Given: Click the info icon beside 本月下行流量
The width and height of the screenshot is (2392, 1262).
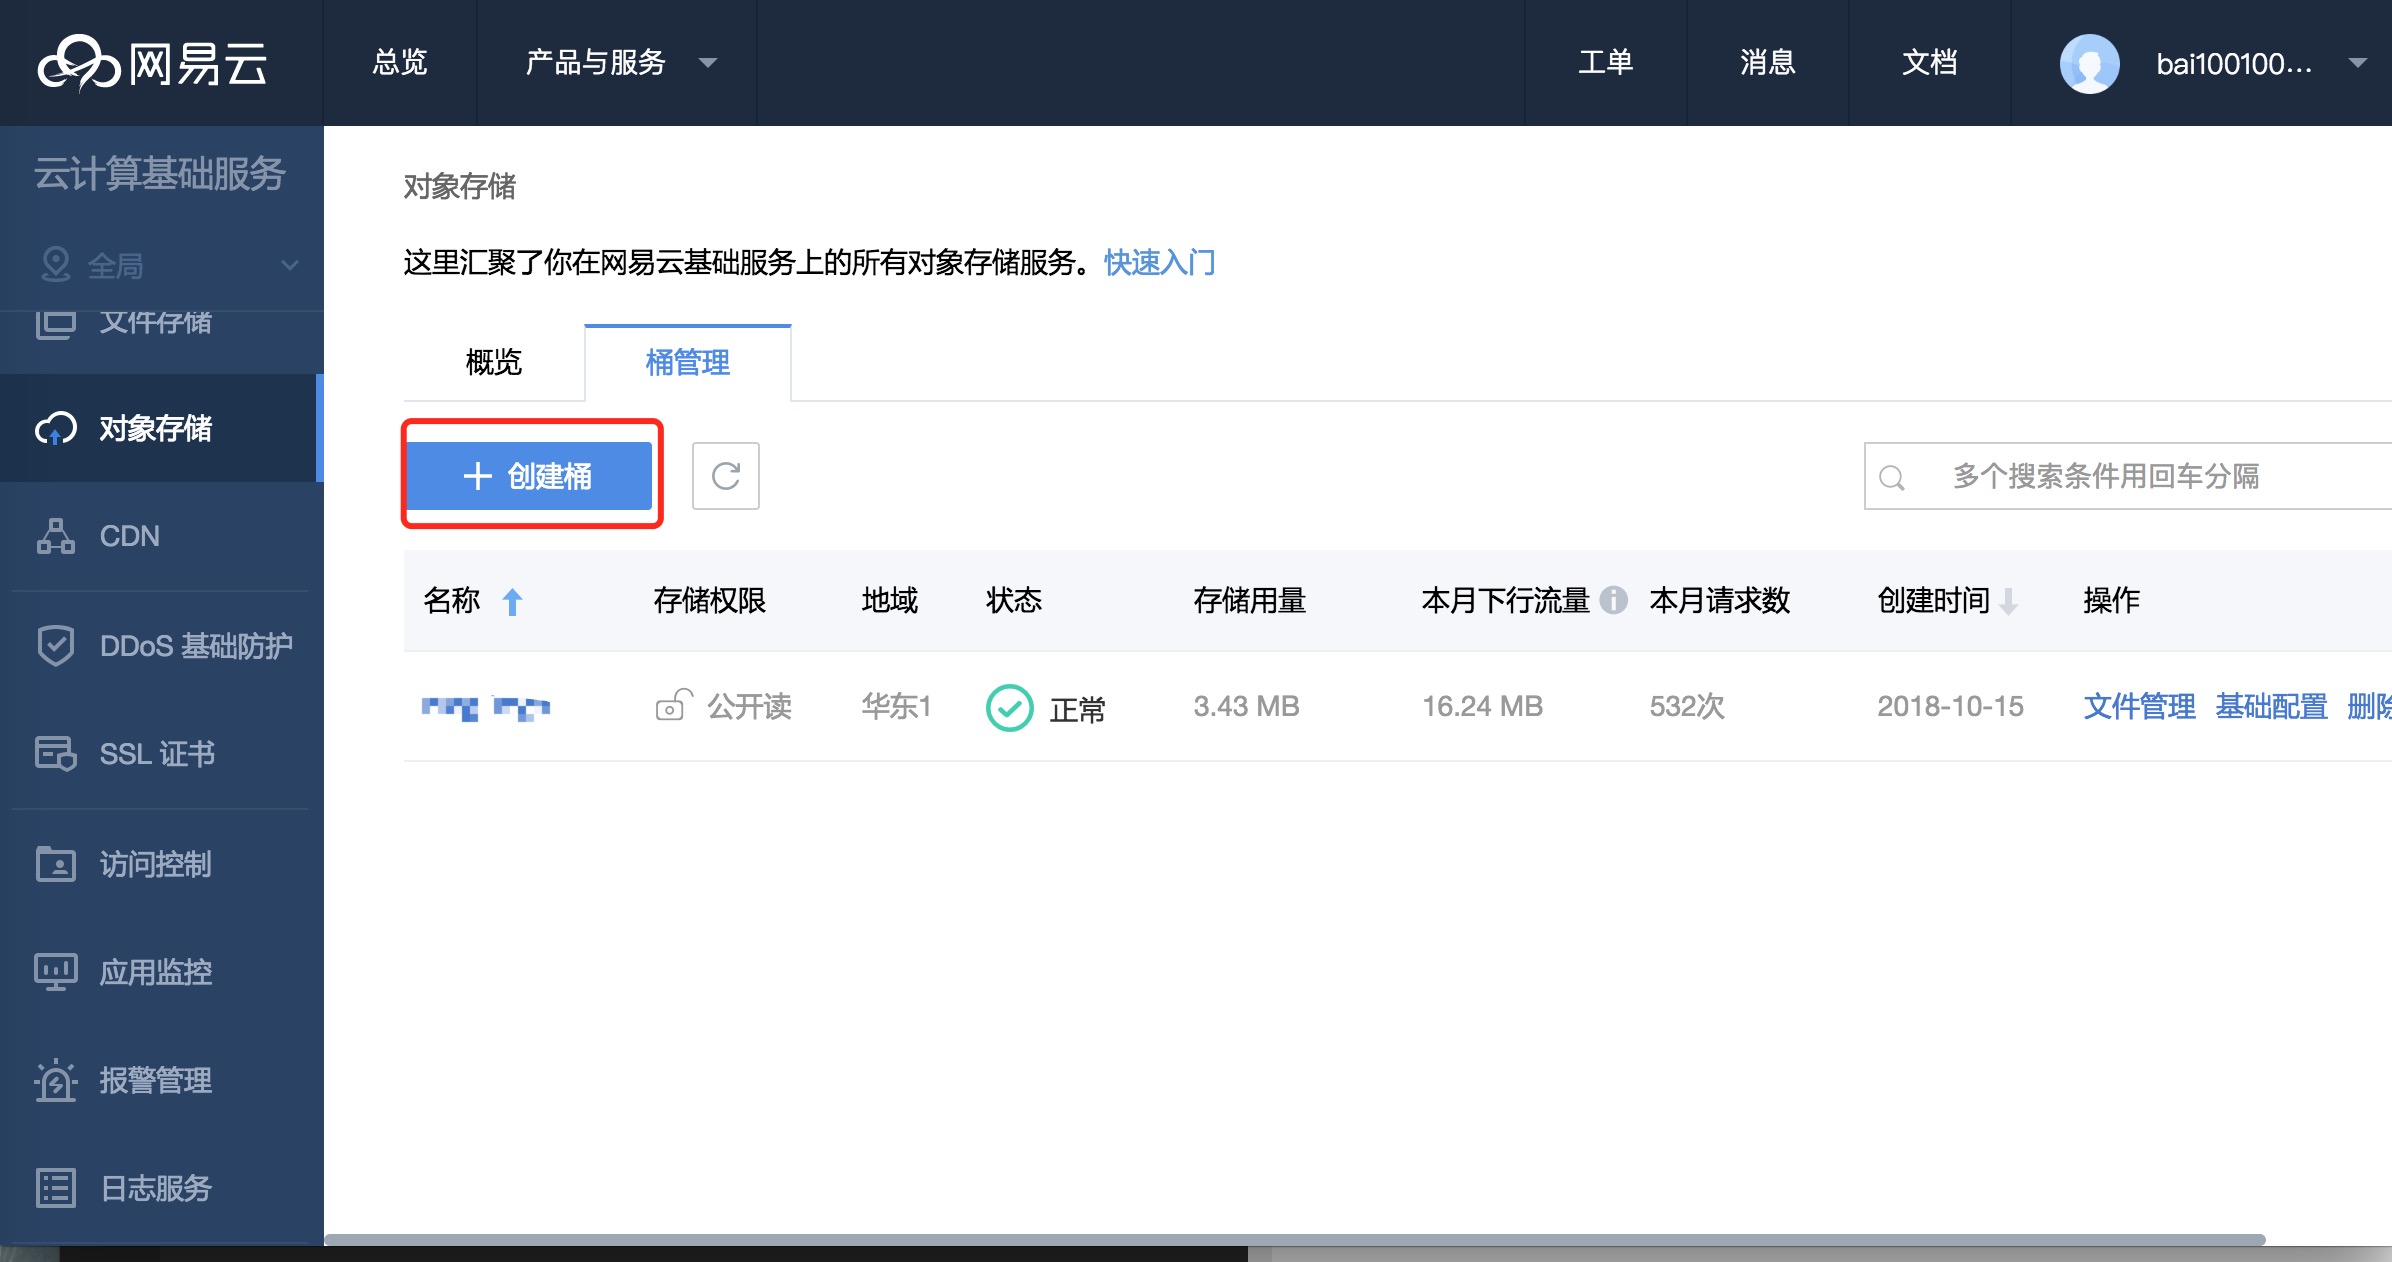Looking at the screenshot, I should pyautogui.click(x=1613, y=600).
